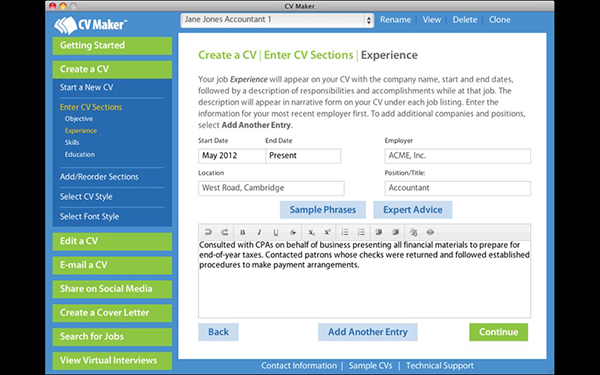Click Rename link in top bar

[x=395, y=20]
